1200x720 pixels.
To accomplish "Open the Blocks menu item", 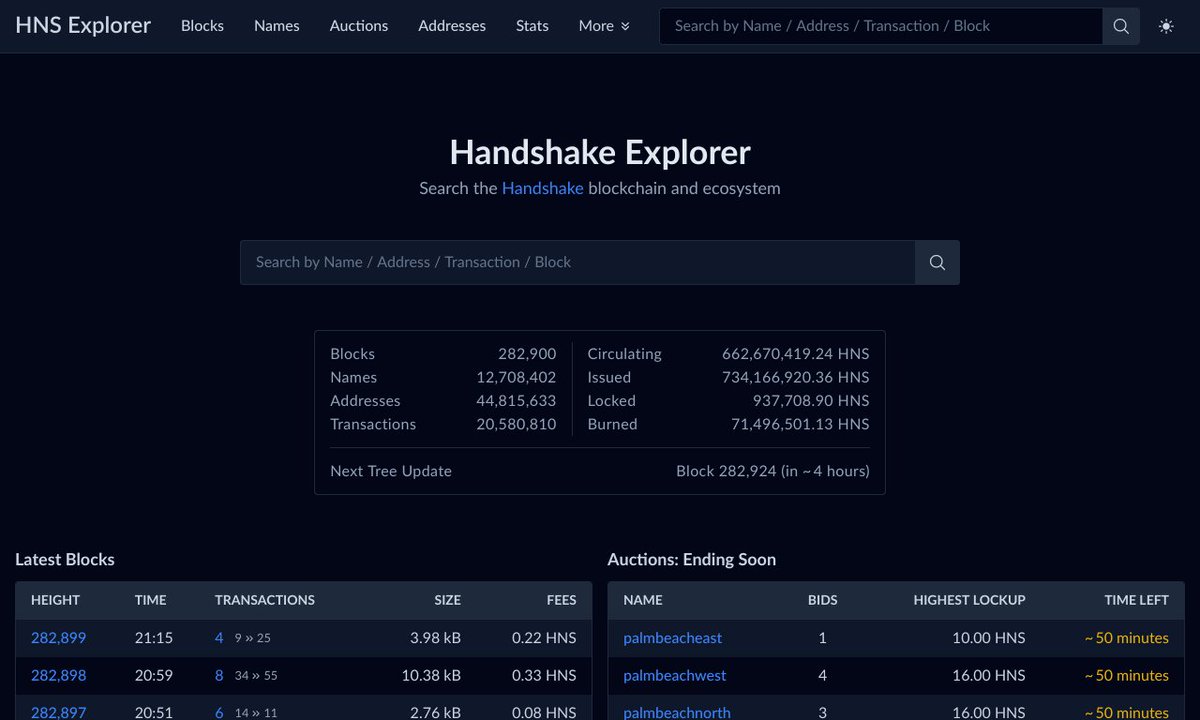I will click(202, 26).
